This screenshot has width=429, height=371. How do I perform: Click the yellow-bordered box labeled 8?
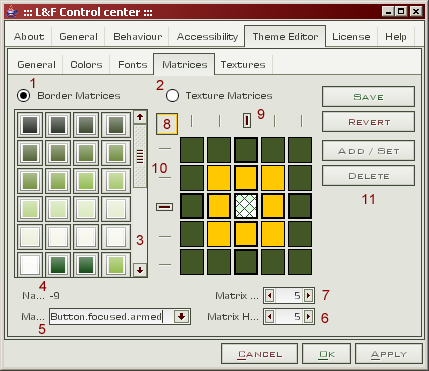point(167,124)
